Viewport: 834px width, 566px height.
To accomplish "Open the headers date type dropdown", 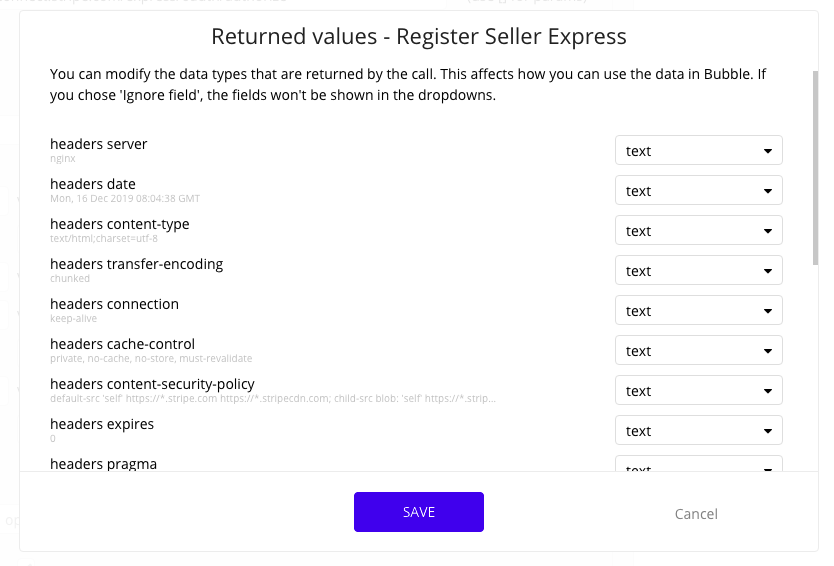I will [x=698, y=191].
